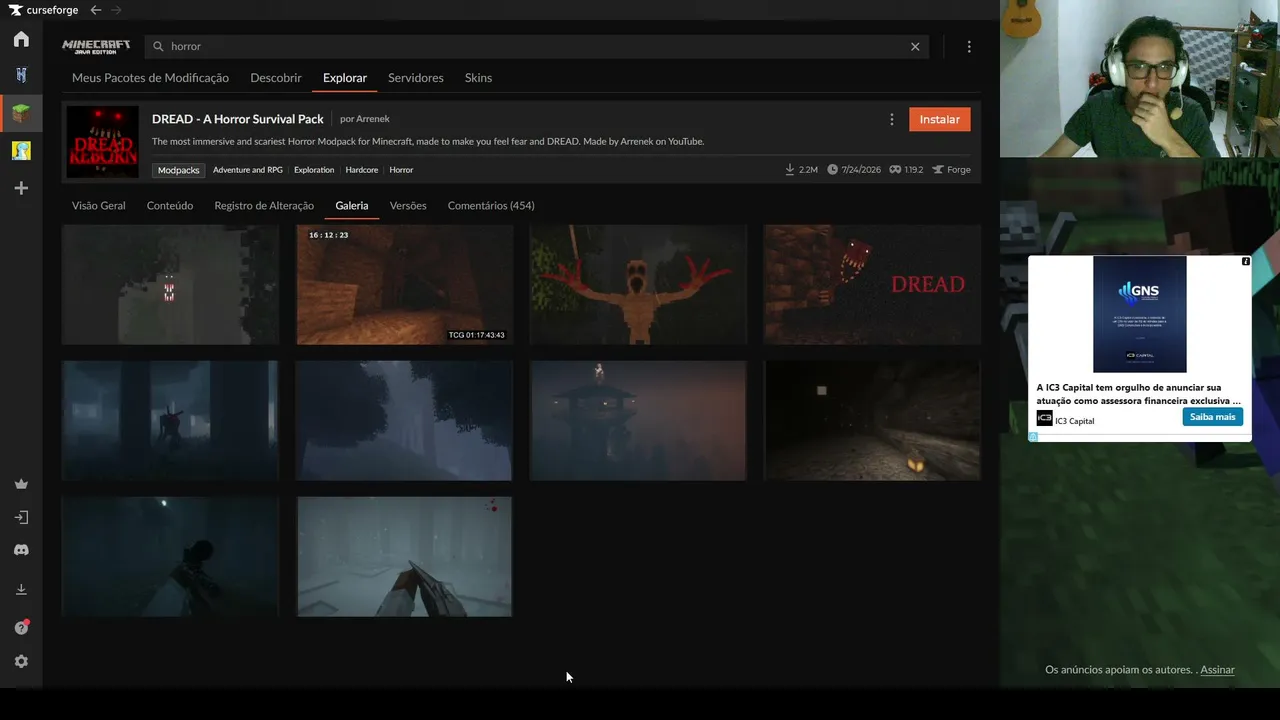Click the Forge anvil icon
The image size is (1280, 720).
[938, 170]
